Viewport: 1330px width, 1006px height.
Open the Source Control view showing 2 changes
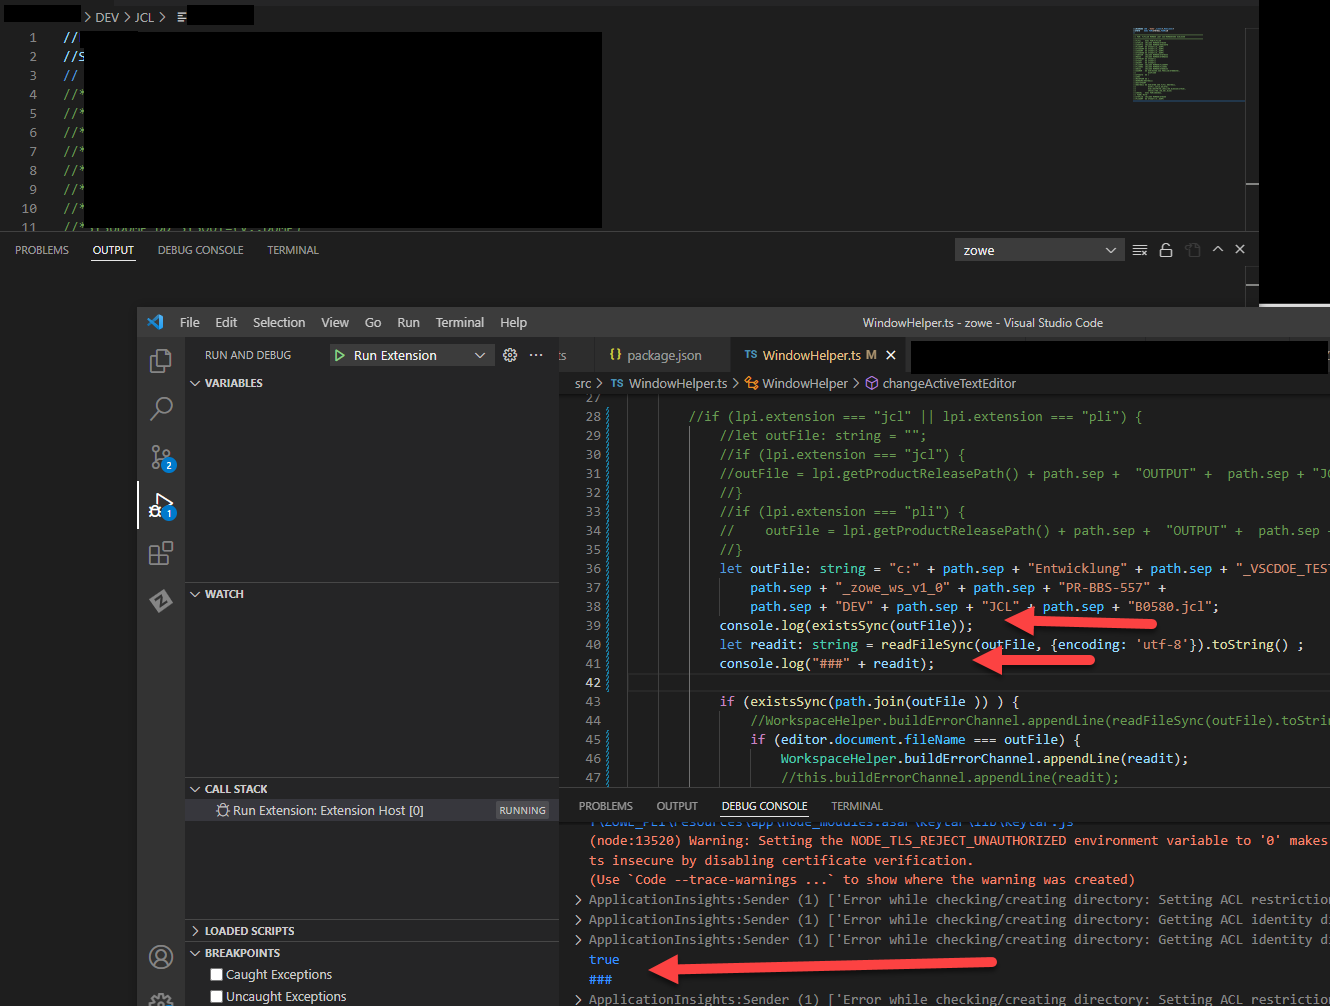(160, 457)
